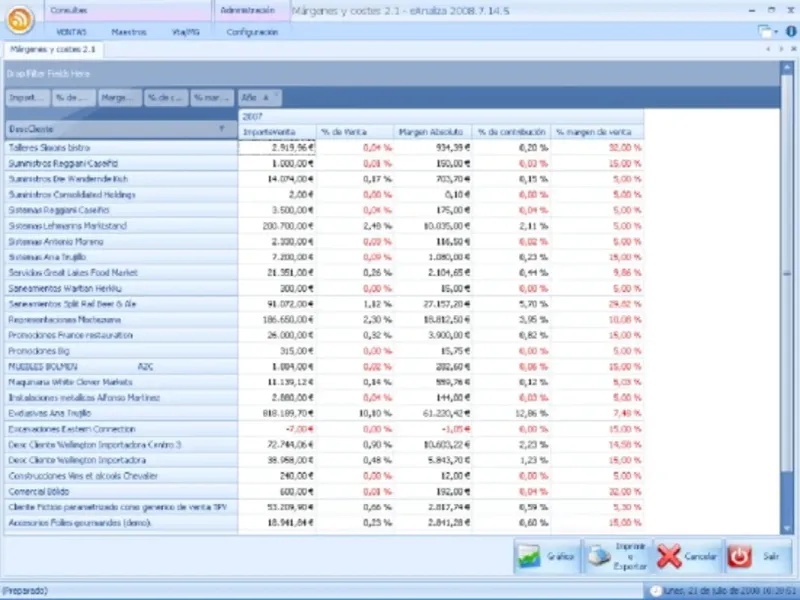Screen dimensions: 800x600
Task: Click the previous tab arrow near the tab strip
Action: click(x=768, y=49)
